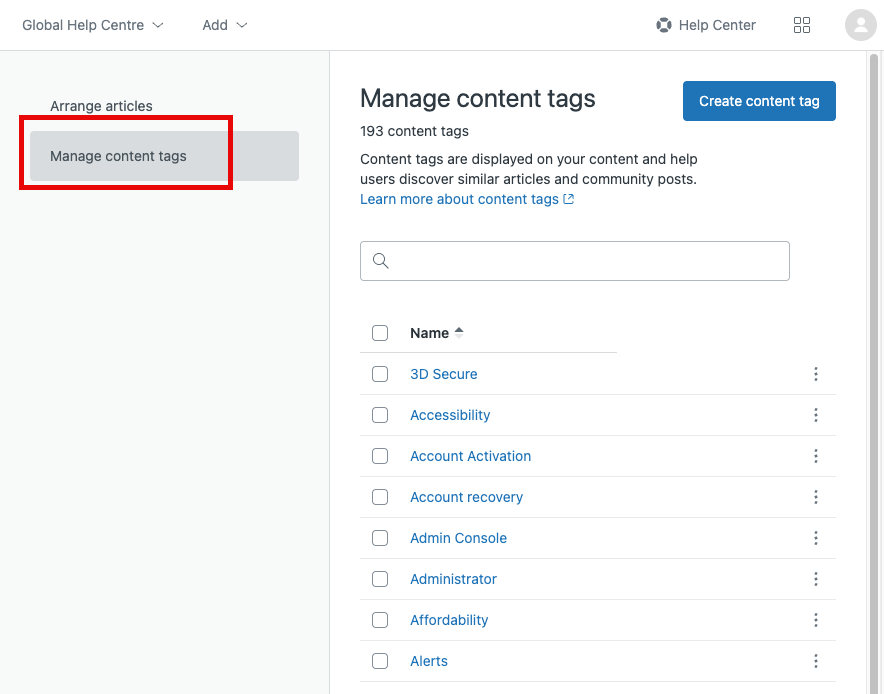Open the options menu for Account recovery
The height and width of the screenshot is (694, 884).
(x=816, y=497)
